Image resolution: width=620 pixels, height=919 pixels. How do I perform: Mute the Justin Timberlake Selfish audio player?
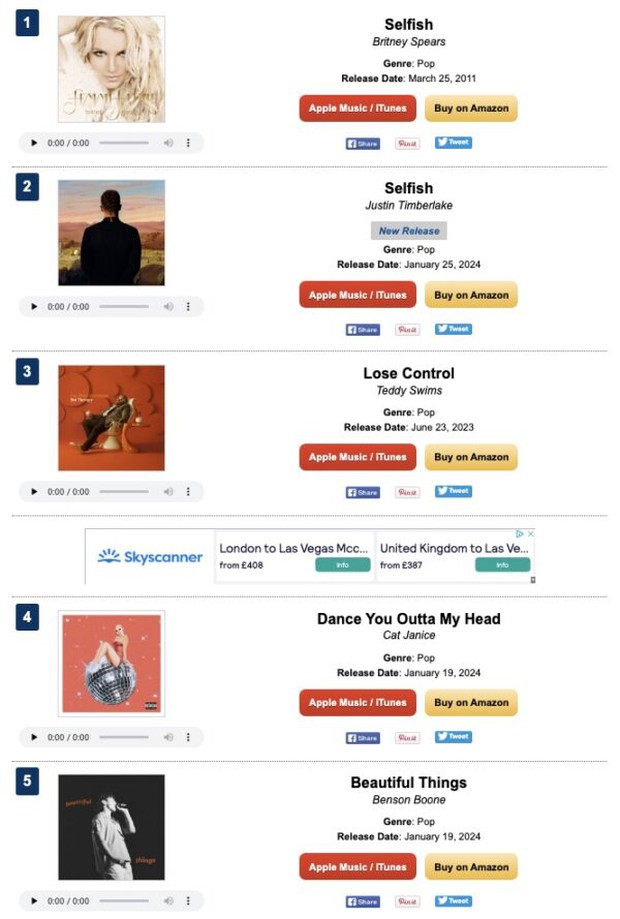click(x=168, y=307)
